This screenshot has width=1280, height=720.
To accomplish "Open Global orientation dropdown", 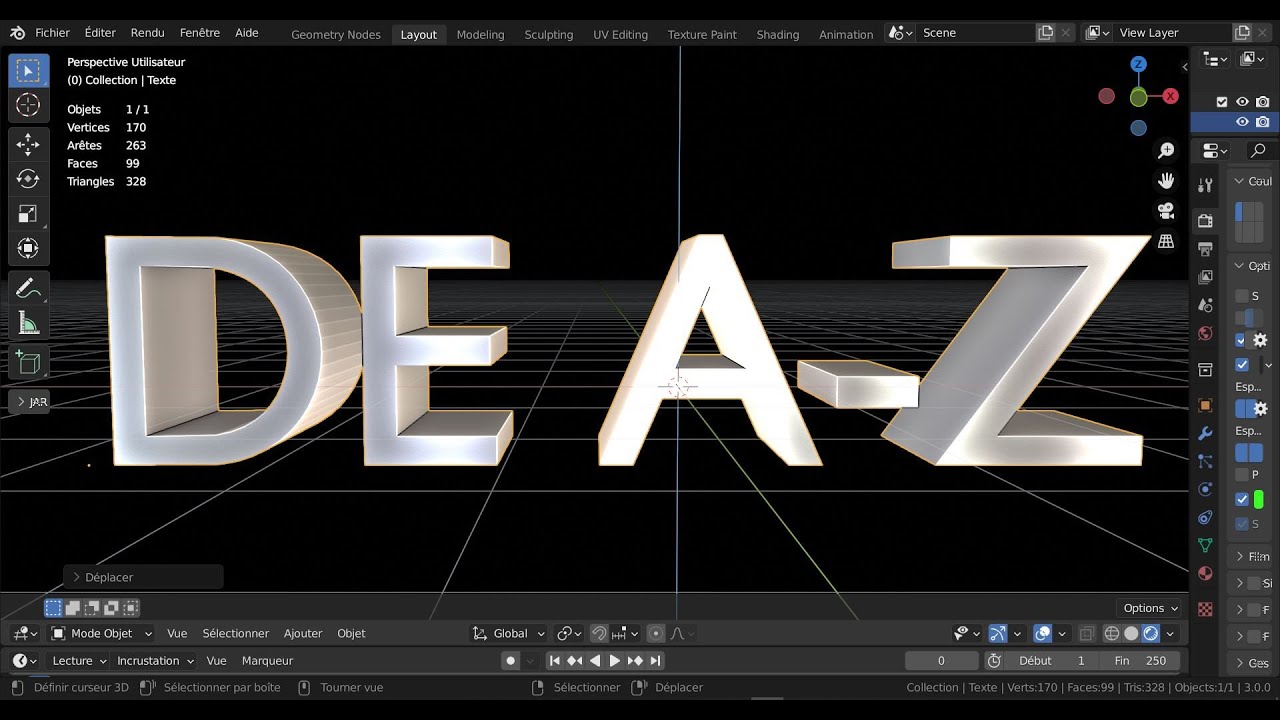I will (509, 633).
